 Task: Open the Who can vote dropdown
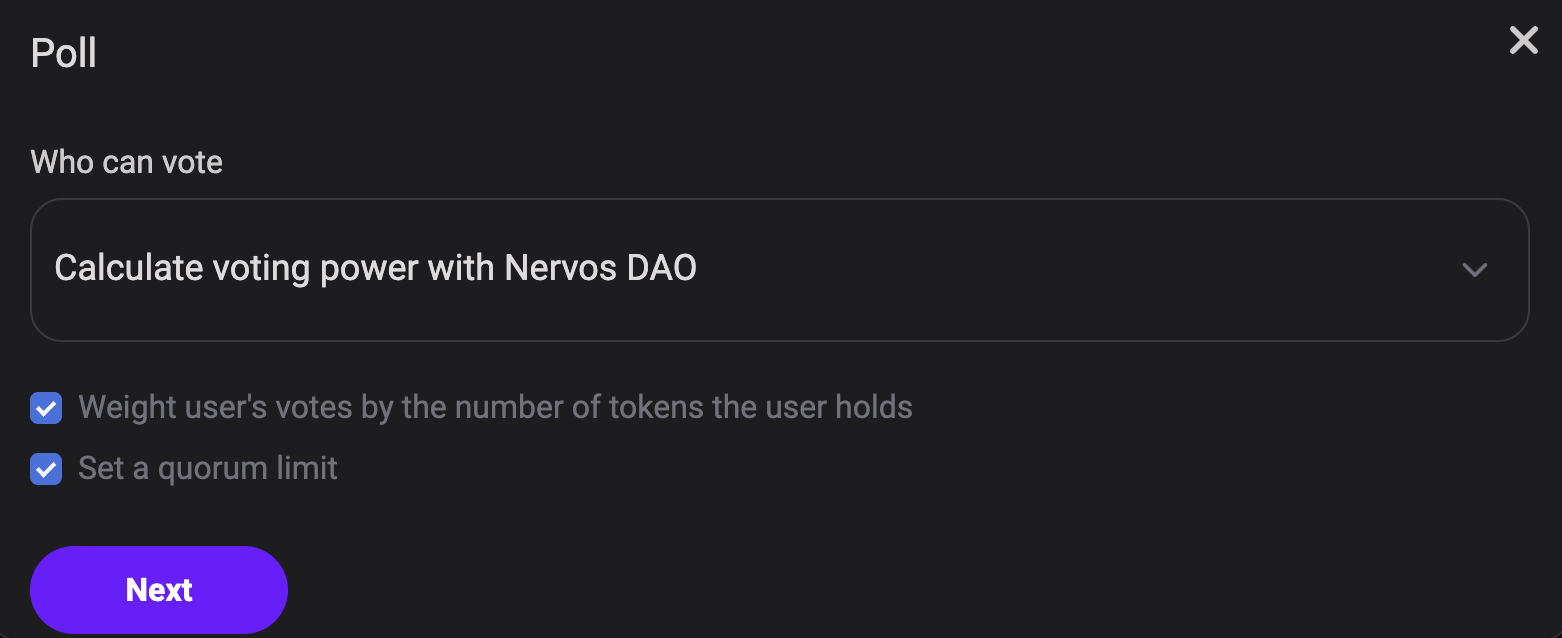point(779,270)
